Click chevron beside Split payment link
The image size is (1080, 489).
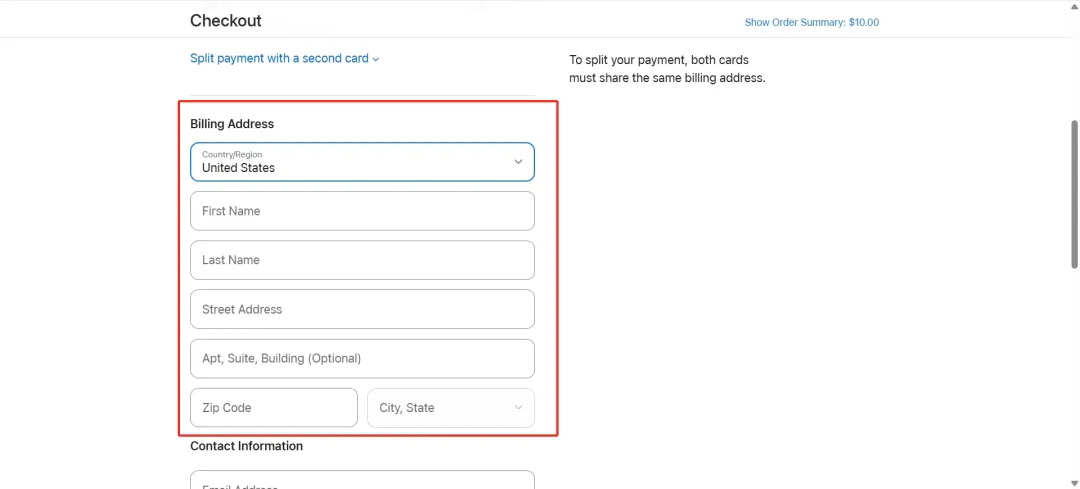pos(375,59)
